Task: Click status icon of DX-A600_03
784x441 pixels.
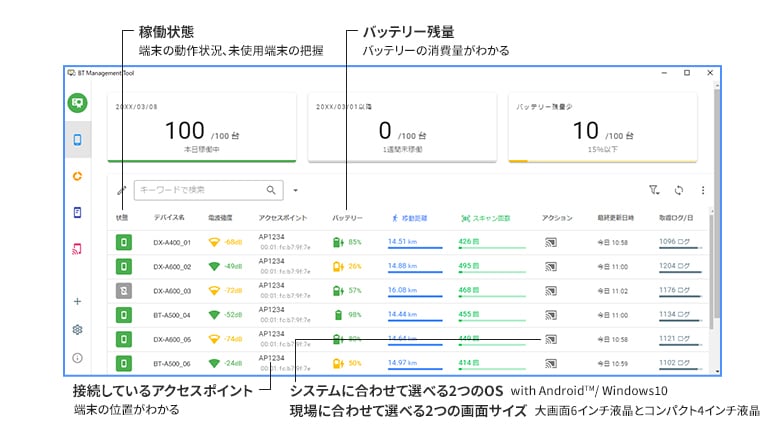Action: pos(122,291)
